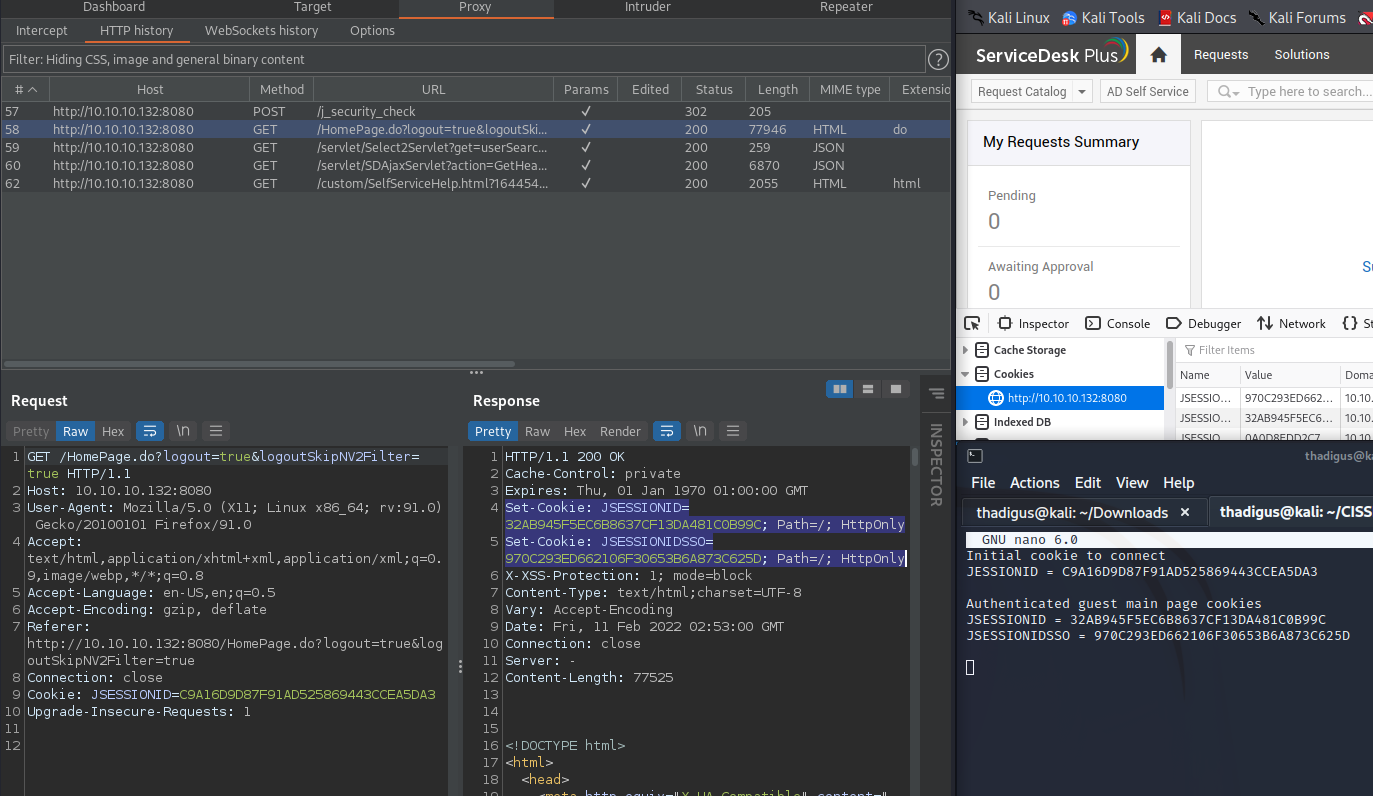Select thadigus@kali ~/Downloads terminal tab

[1072, 513]
